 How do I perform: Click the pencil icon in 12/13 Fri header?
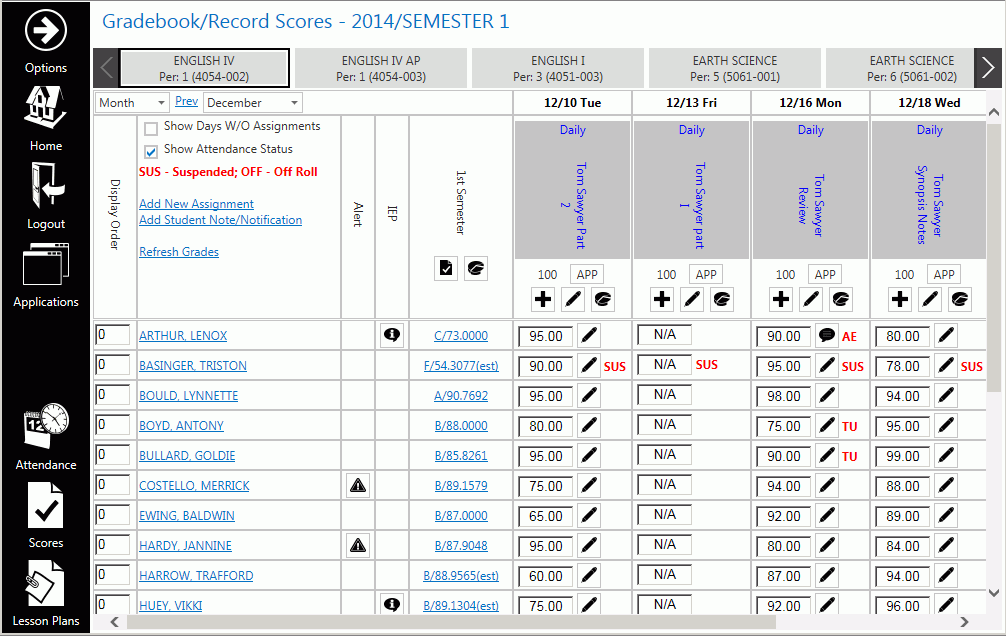(x=692, y=299)
